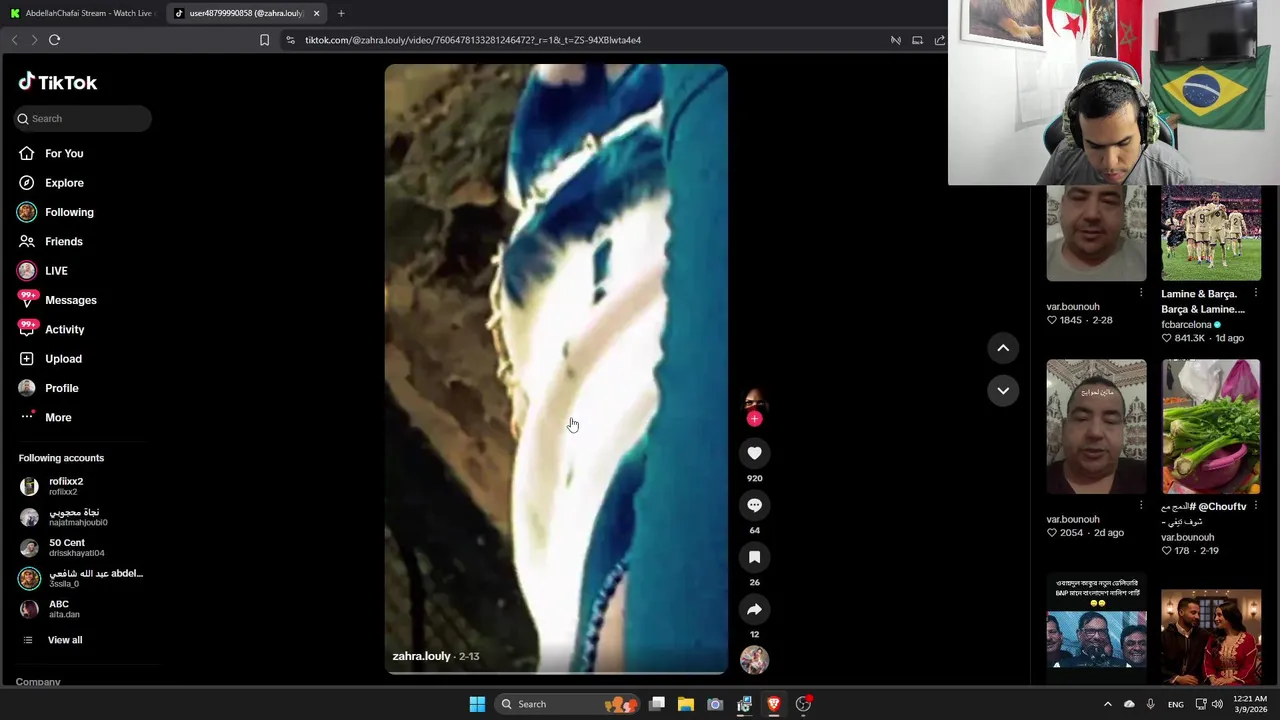Reload the page
Viewport: 1280px width, 720px height.
tap(54, 40)
